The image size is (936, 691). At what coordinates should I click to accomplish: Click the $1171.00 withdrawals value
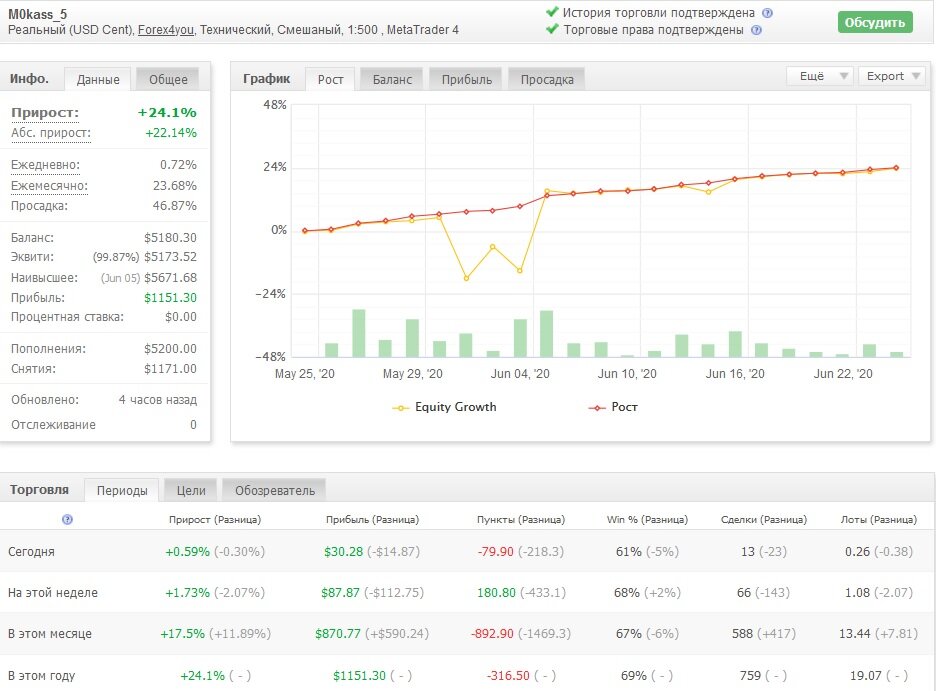pos(170,369)
